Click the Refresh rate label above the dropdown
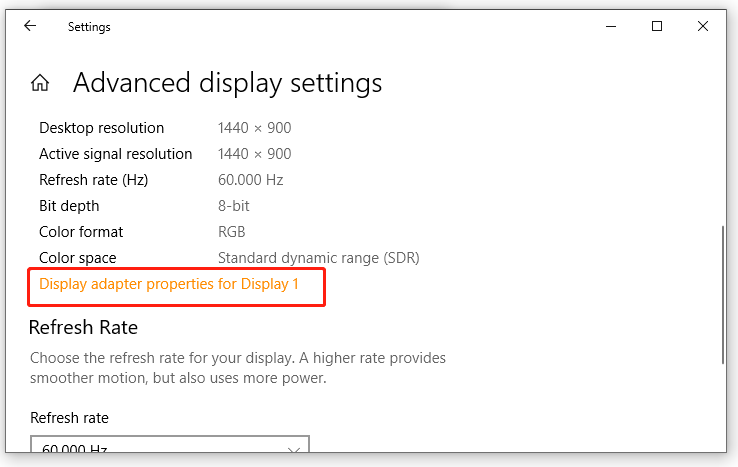 [69, 418]
